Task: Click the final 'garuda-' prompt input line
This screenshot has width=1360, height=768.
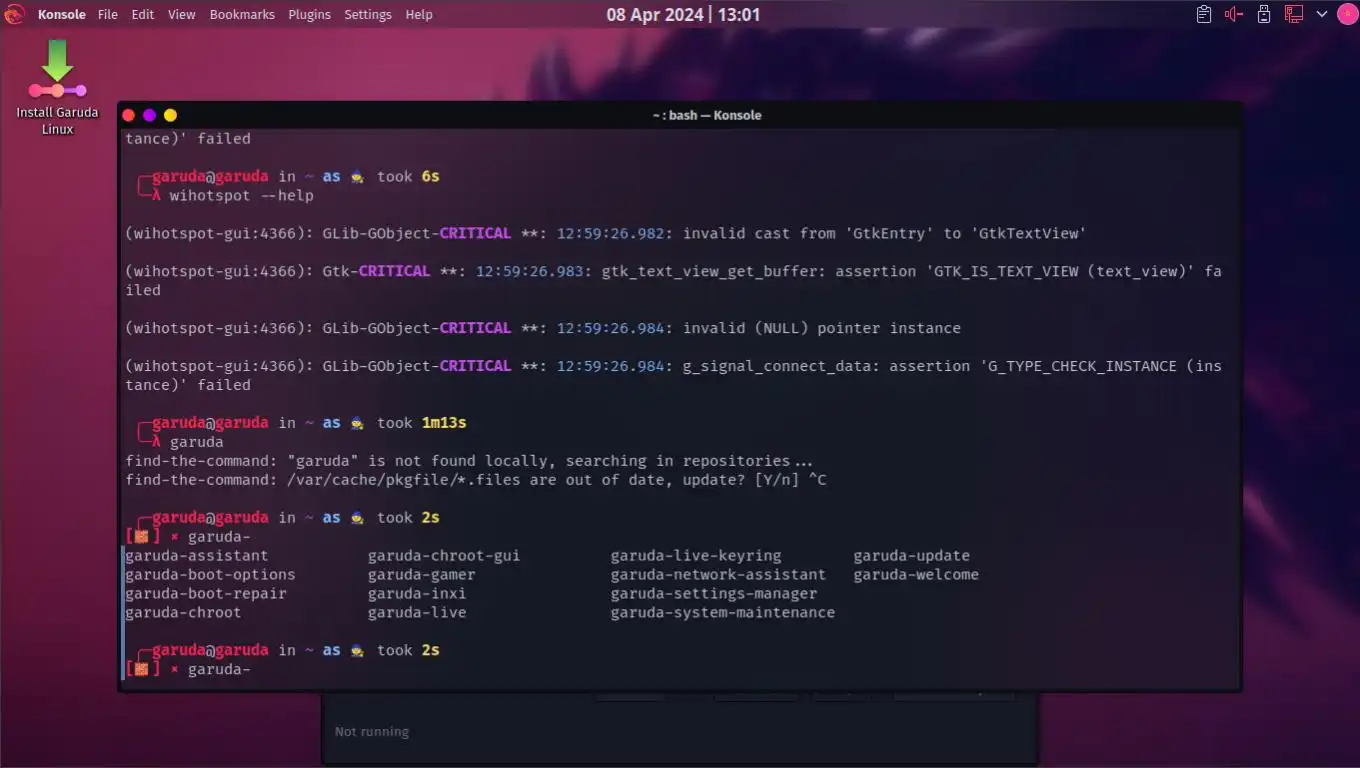Action: [218, 668]
